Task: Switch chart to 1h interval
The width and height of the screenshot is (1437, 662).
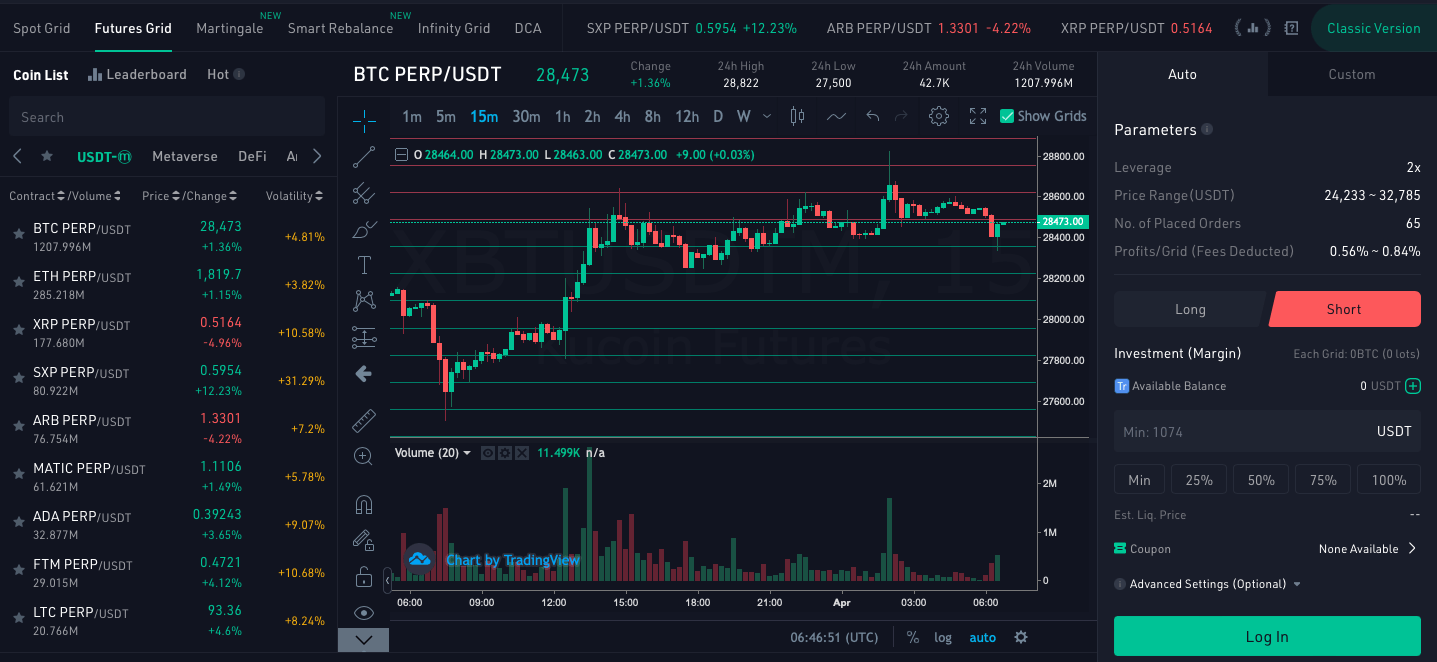Action: point(563,116)
